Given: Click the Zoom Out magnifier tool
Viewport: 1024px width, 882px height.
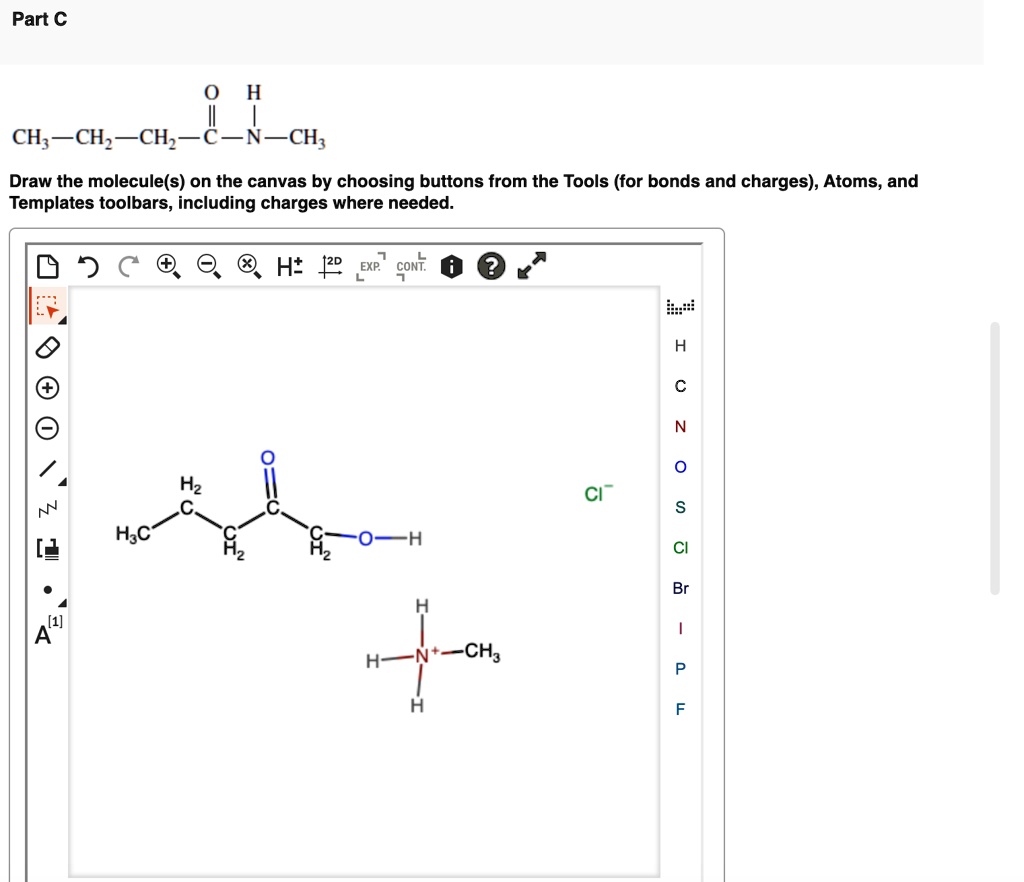Looking at the screenshot, I should pos(206,264).
